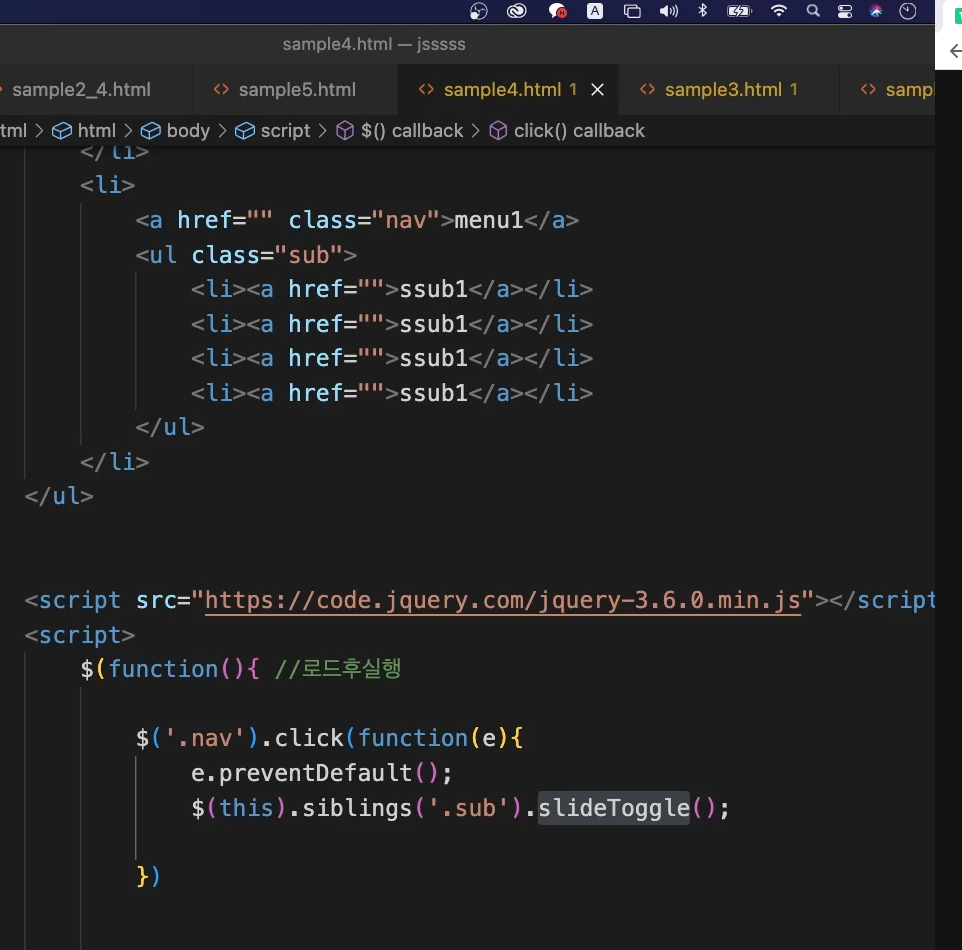Click '.nav' selector string in click handler

click(x=205, y=738)
